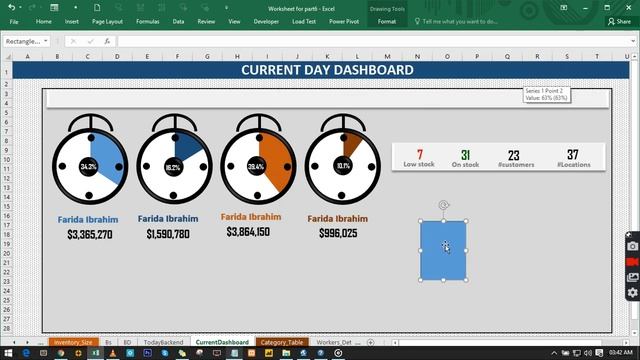The height and width of the screenshot is (360, 640).
Task: Expand the formula bar chevron
Action: click(x=633, y=41)
